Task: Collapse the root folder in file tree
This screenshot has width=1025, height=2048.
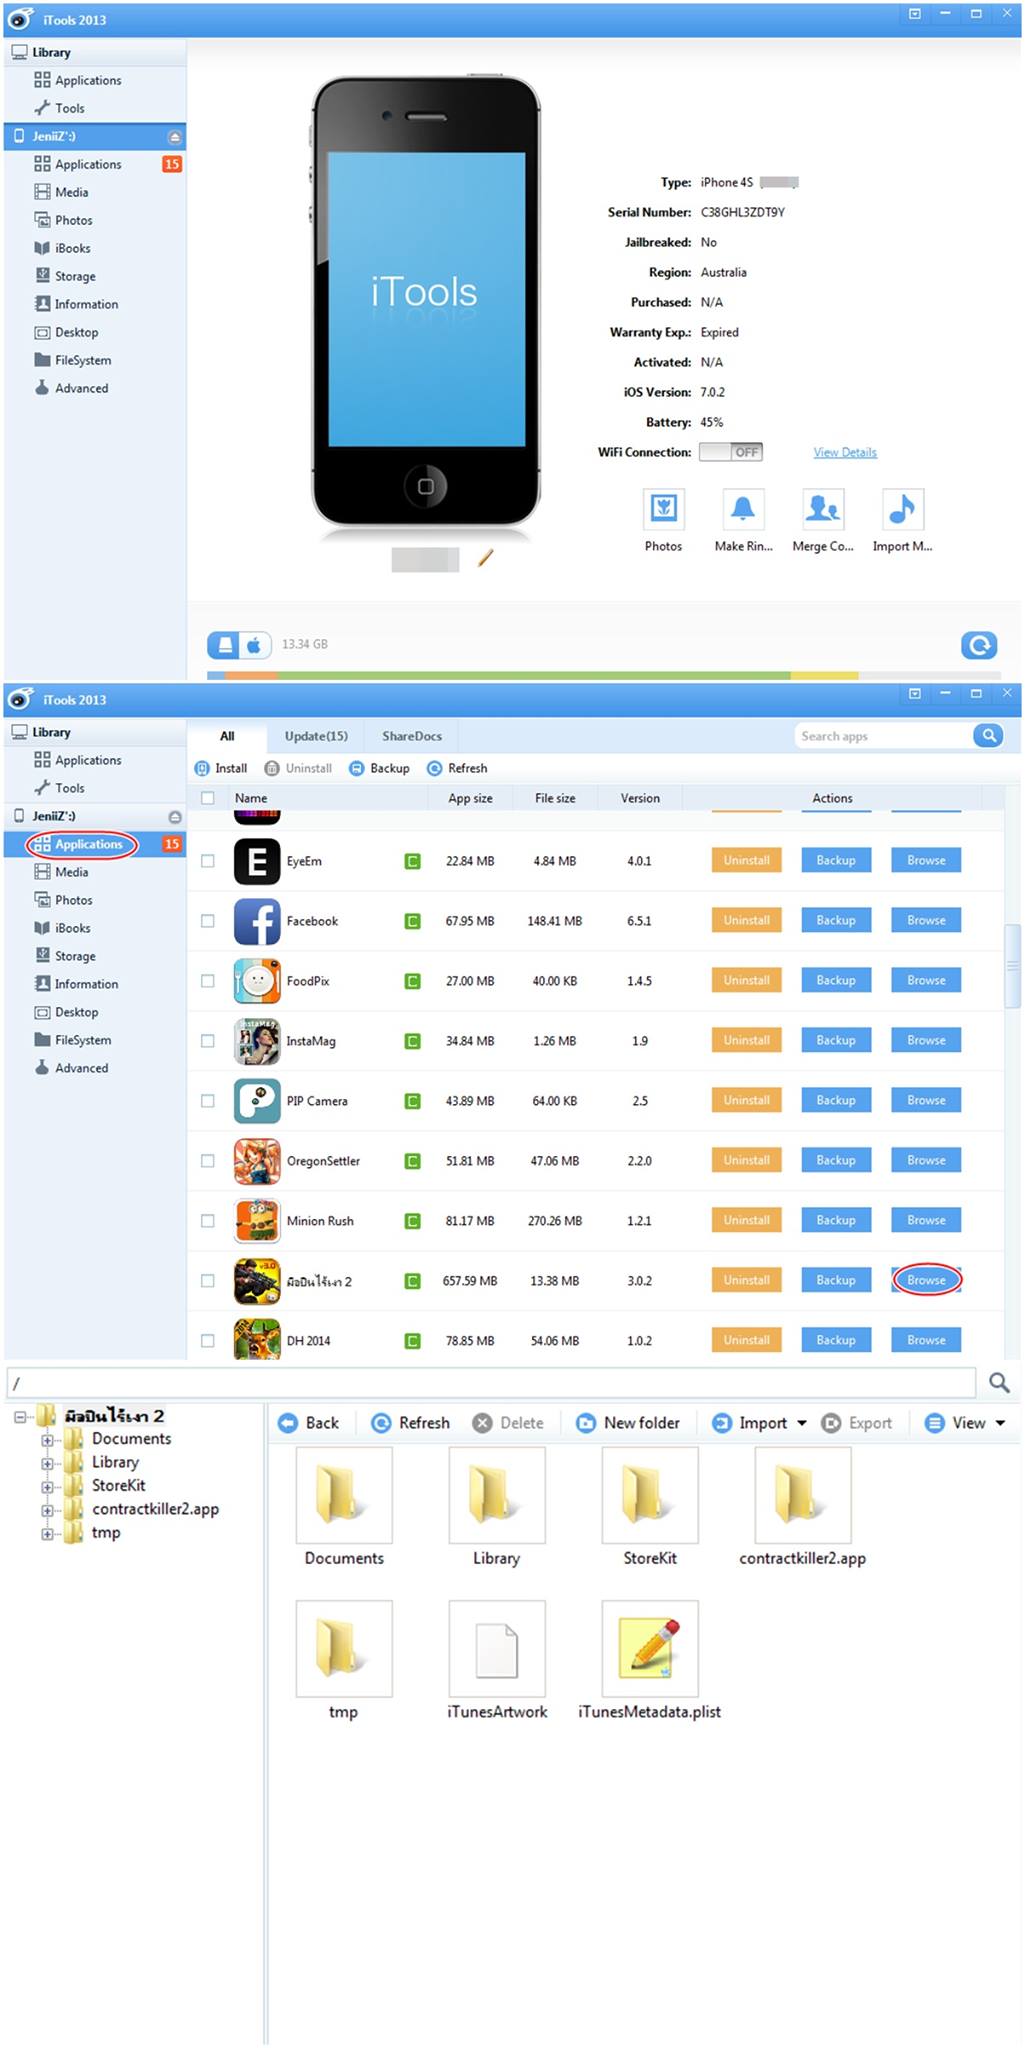Action: (x=20, y=1417)
